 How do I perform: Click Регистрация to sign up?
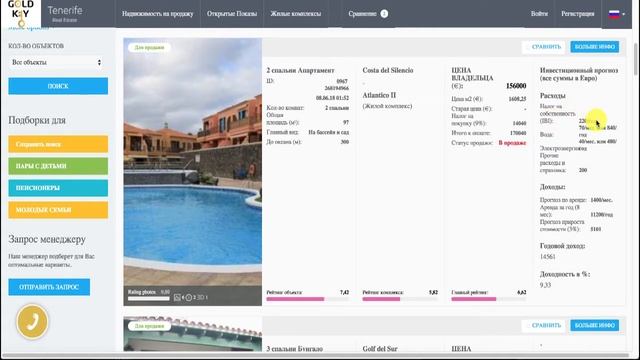pyautogui.click(x=578, y=14)
